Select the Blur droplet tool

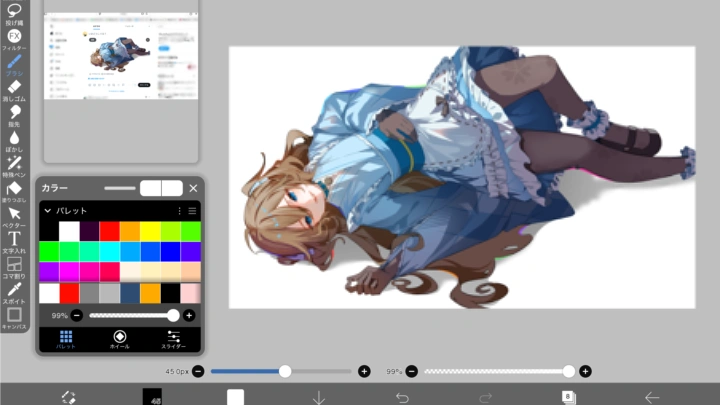point(14,141)
